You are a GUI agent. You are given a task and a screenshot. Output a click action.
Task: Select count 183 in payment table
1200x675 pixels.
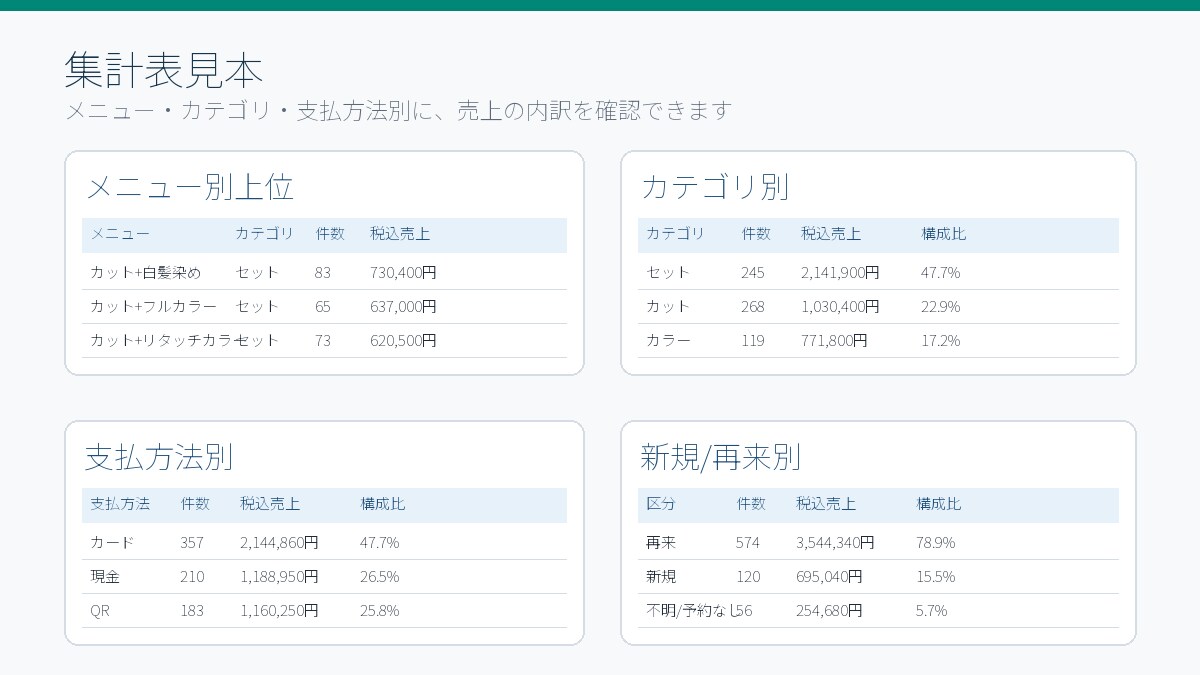[x=192, y=610]
